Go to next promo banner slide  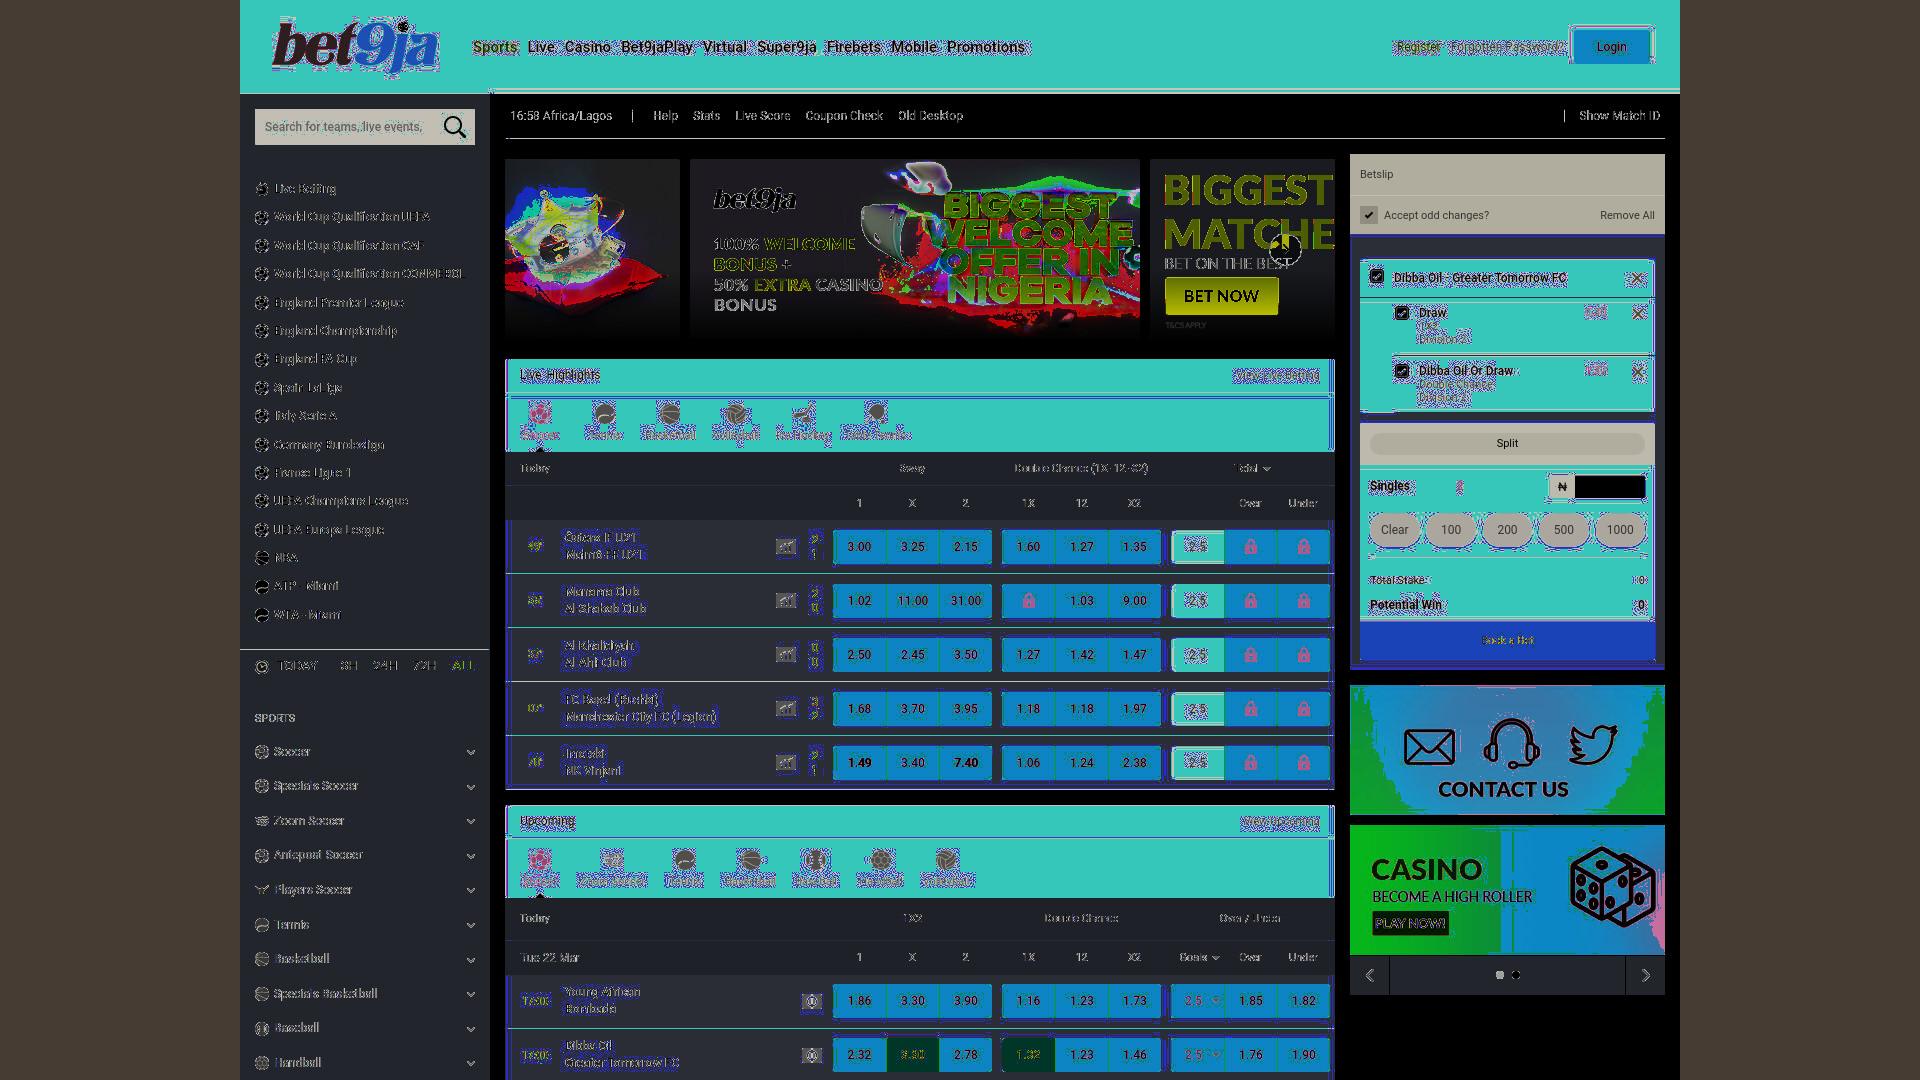pos(1646,975)
